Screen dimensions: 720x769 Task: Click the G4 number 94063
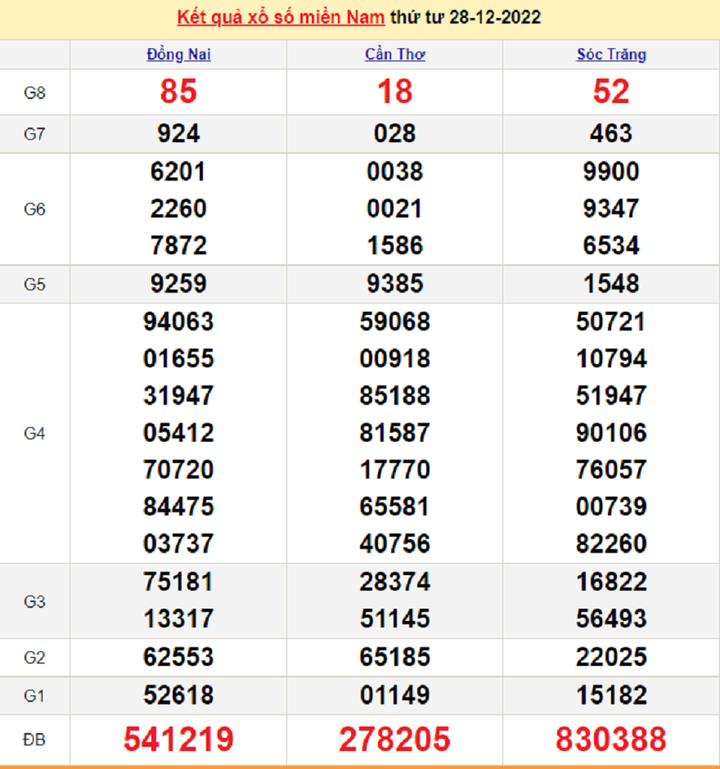(x=178, y=322)
